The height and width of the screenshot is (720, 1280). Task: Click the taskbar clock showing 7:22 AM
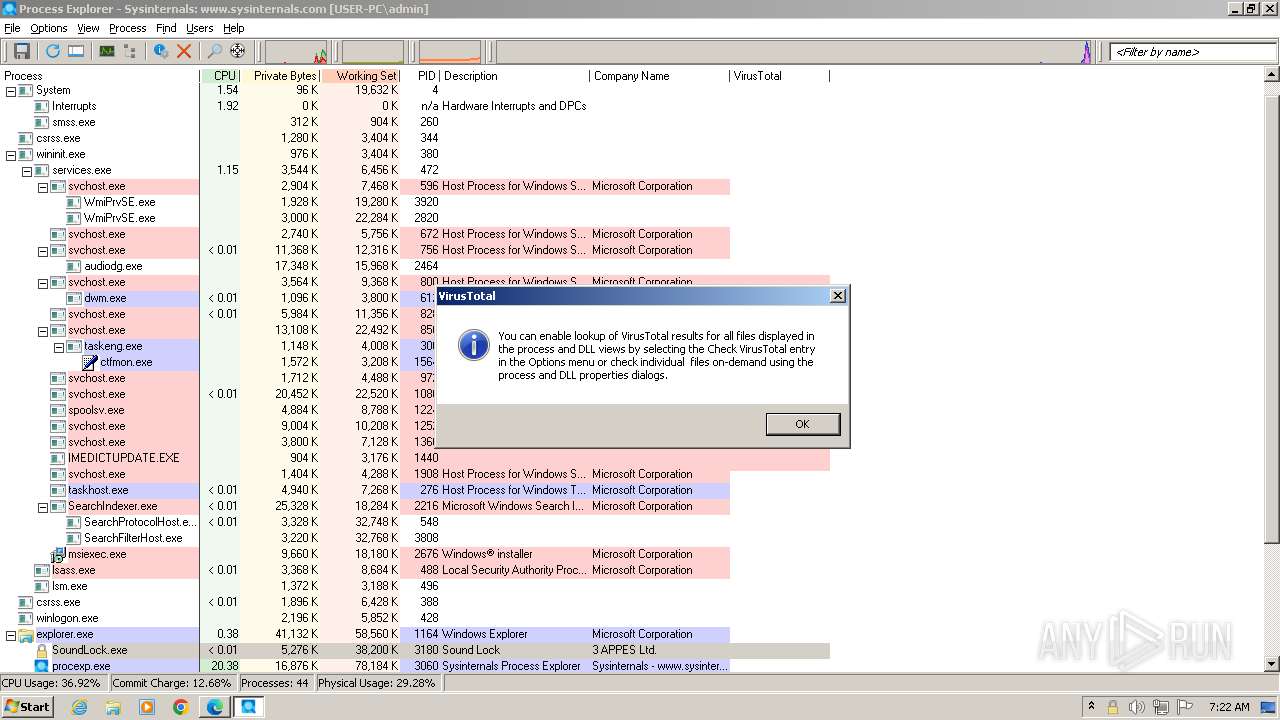pos(1229,707)
